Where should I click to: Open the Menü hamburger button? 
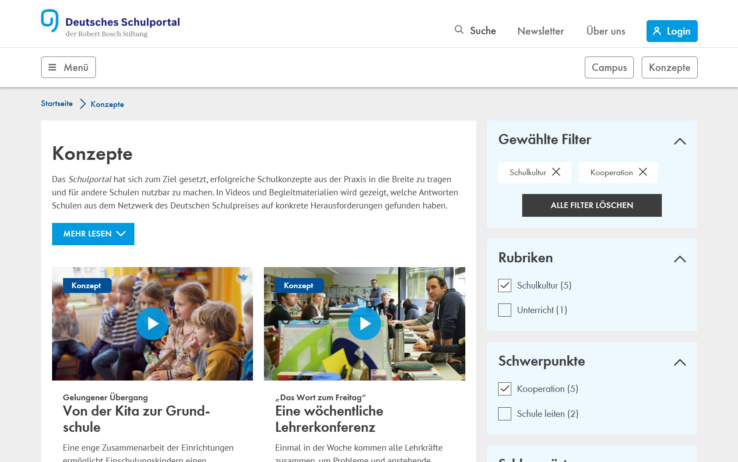click(x=68, y=67)
